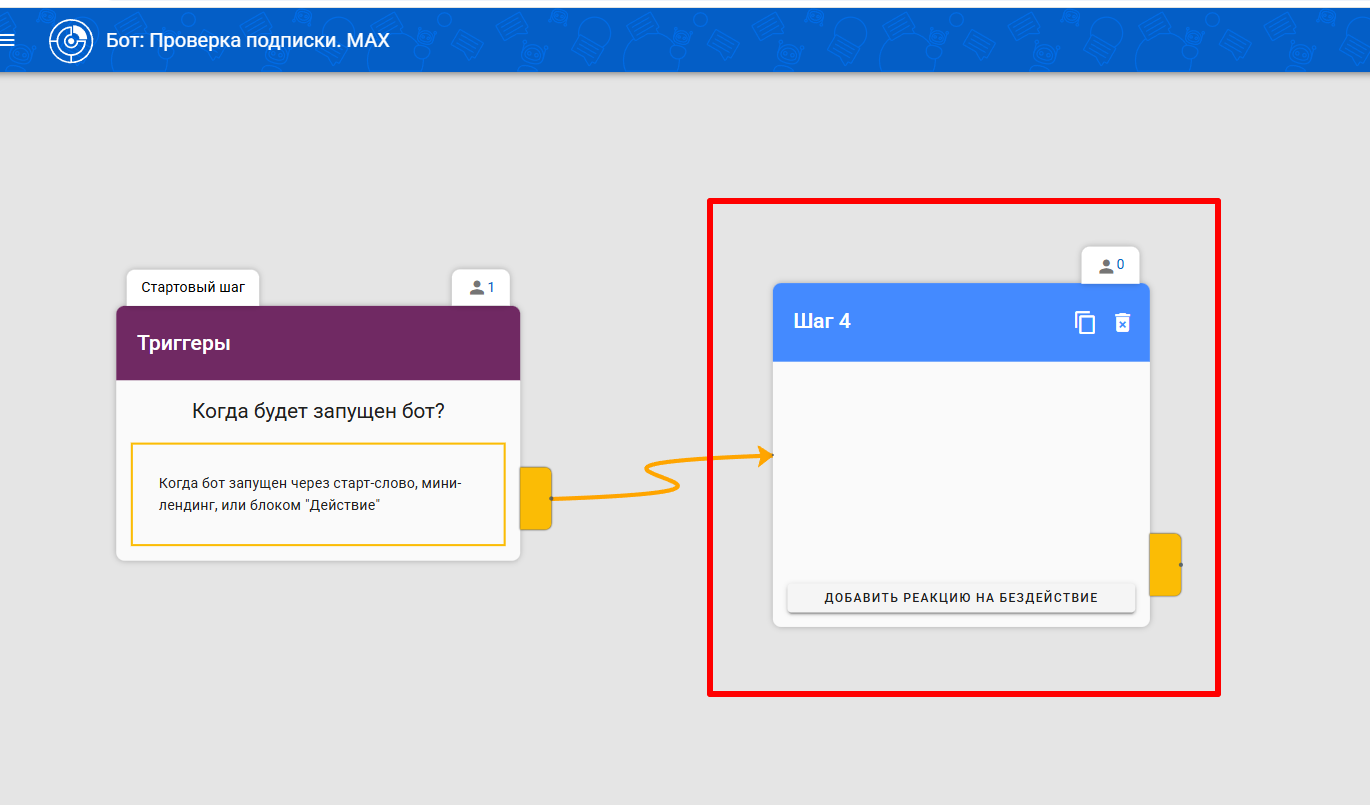Viewport: 1370px width, 805px height.
Task: Click the bot constructor logo icon
Action: click(x=71, y=41)
